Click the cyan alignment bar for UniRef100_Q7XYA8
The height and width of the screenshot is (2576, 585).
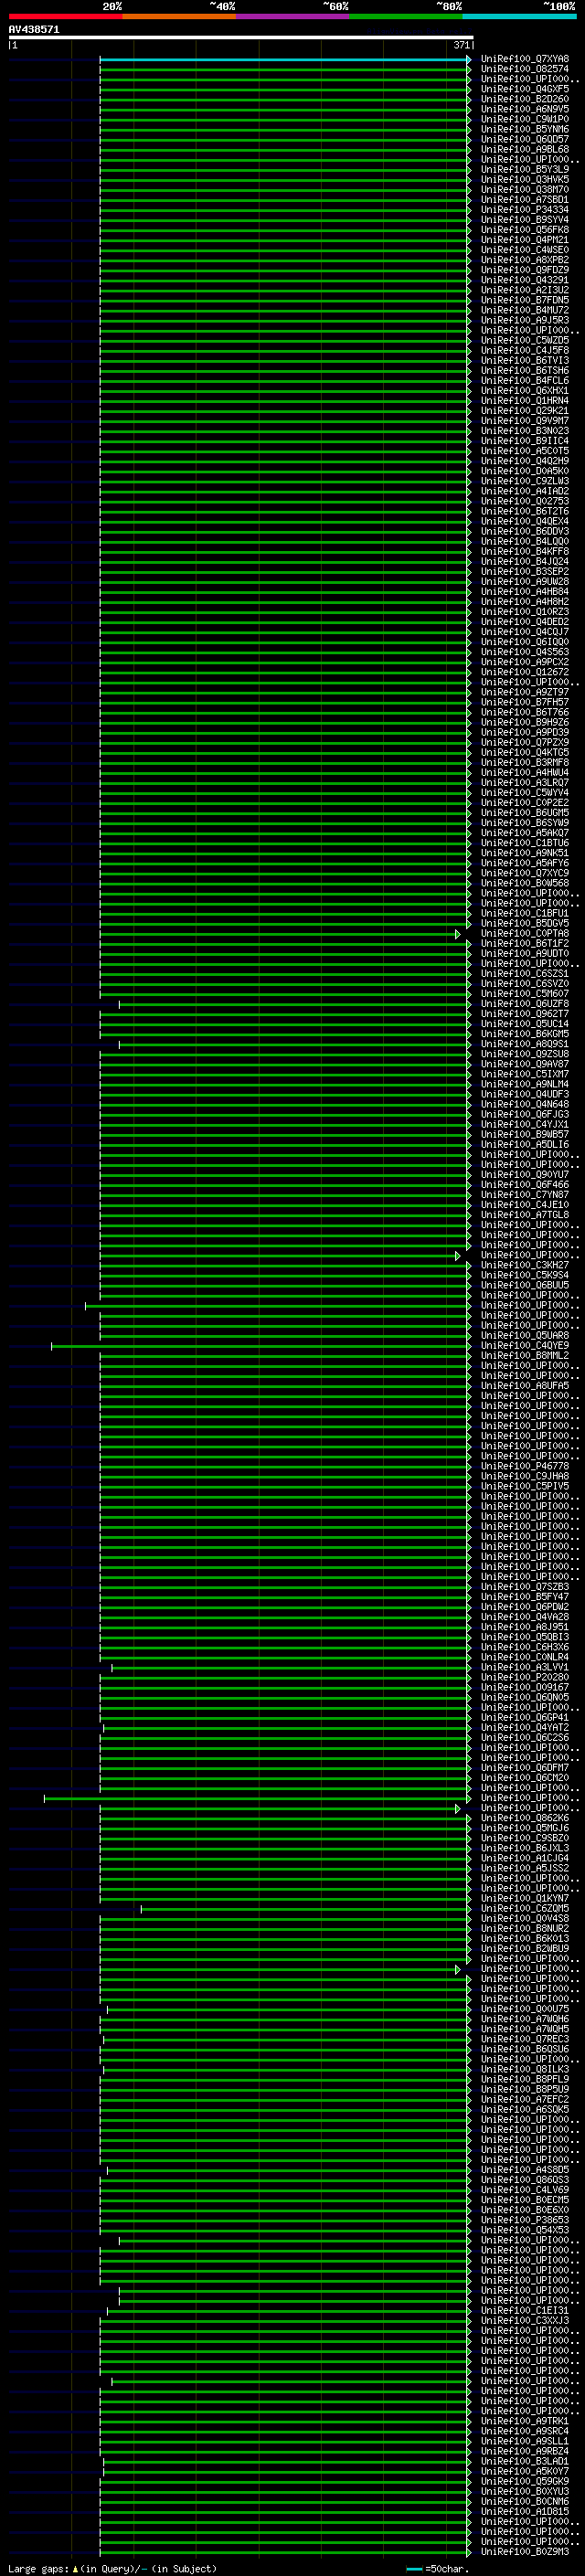coord(285,59)
